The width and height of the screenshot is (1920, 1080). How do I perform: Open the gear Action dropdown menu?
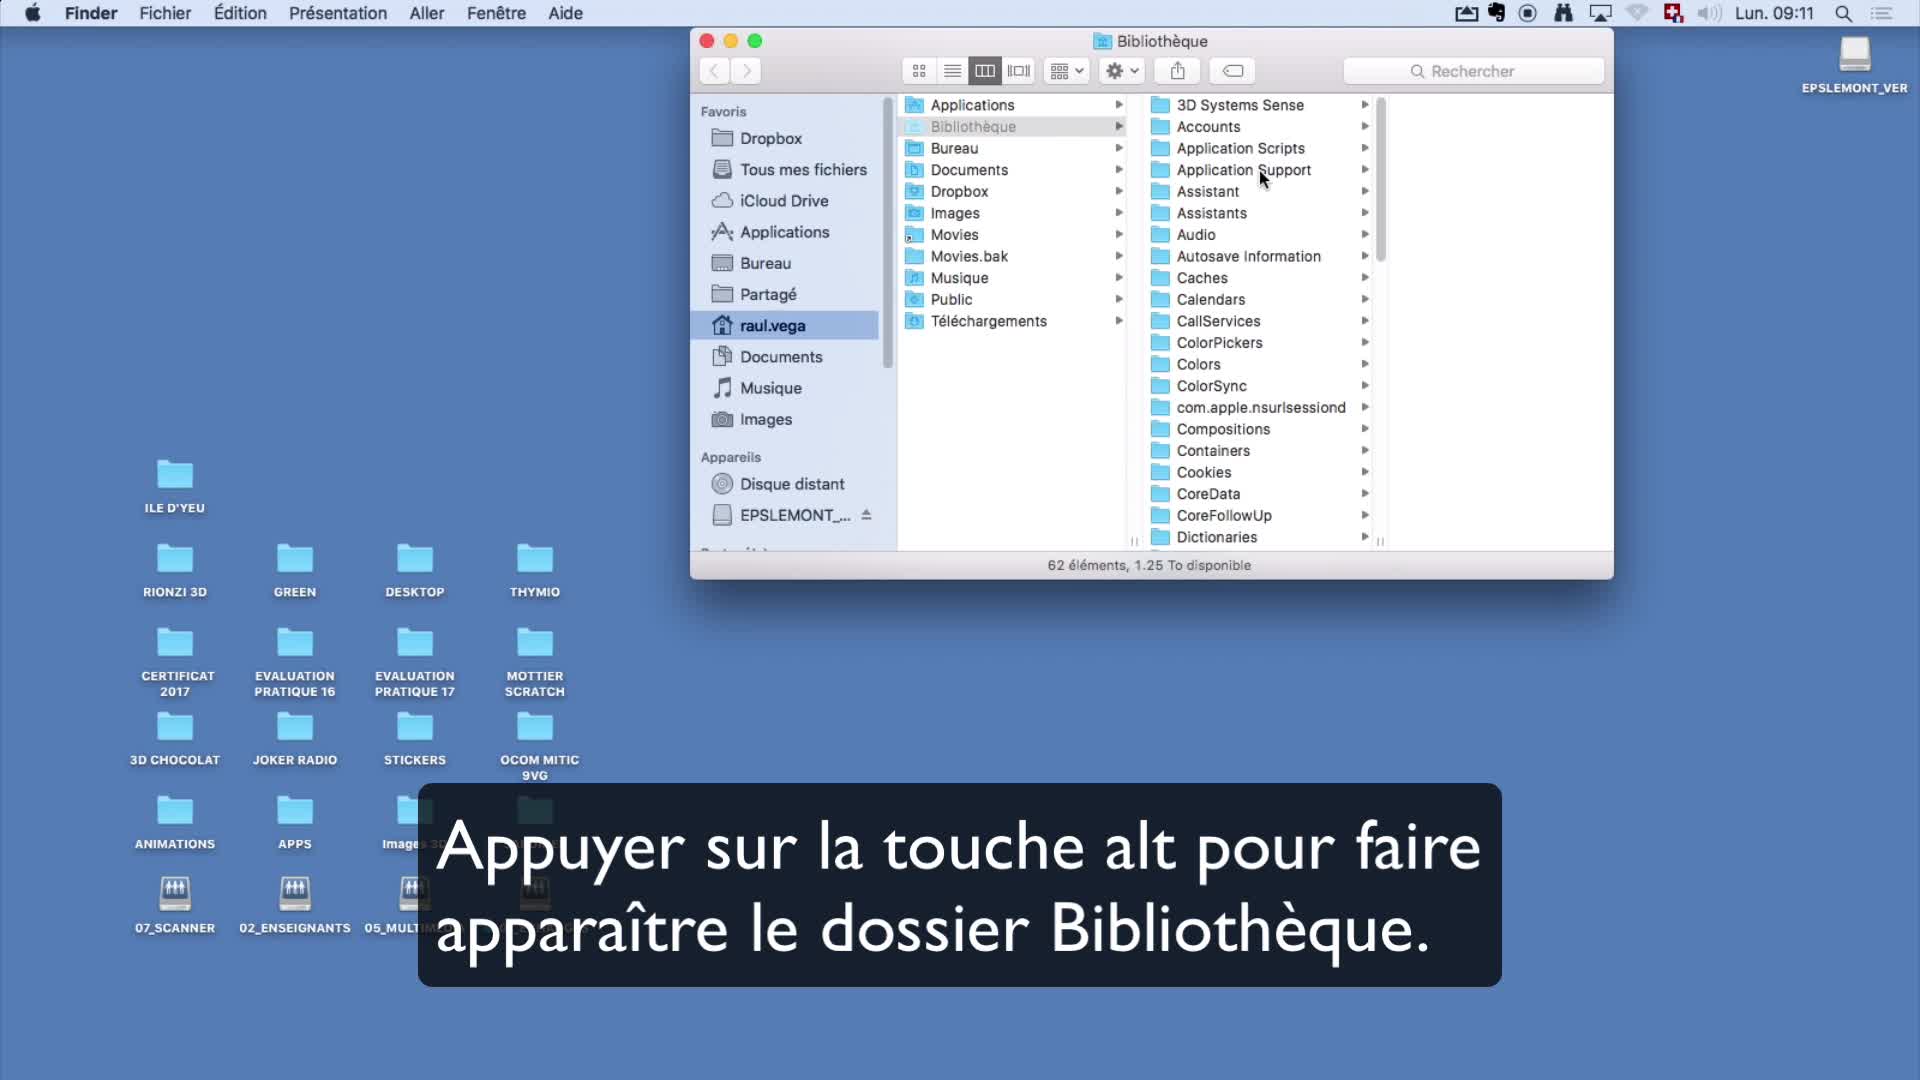1122,71
